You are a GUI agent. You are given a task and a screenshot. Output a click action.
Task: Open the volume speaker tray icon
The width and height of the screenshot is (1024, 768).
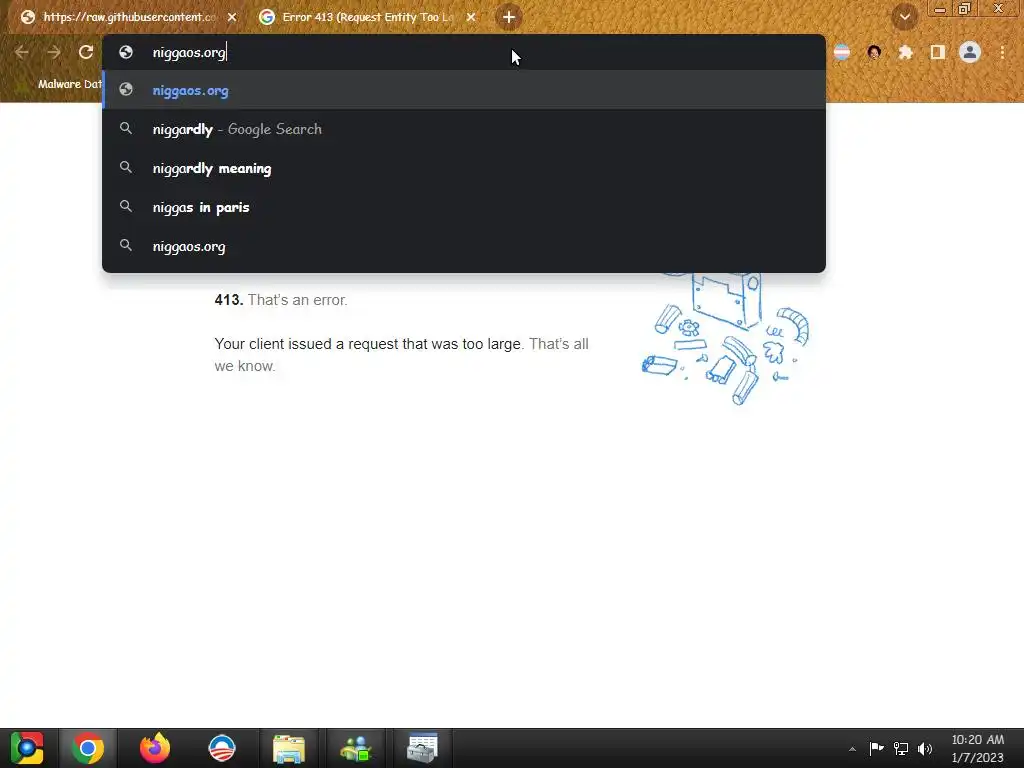925,748
